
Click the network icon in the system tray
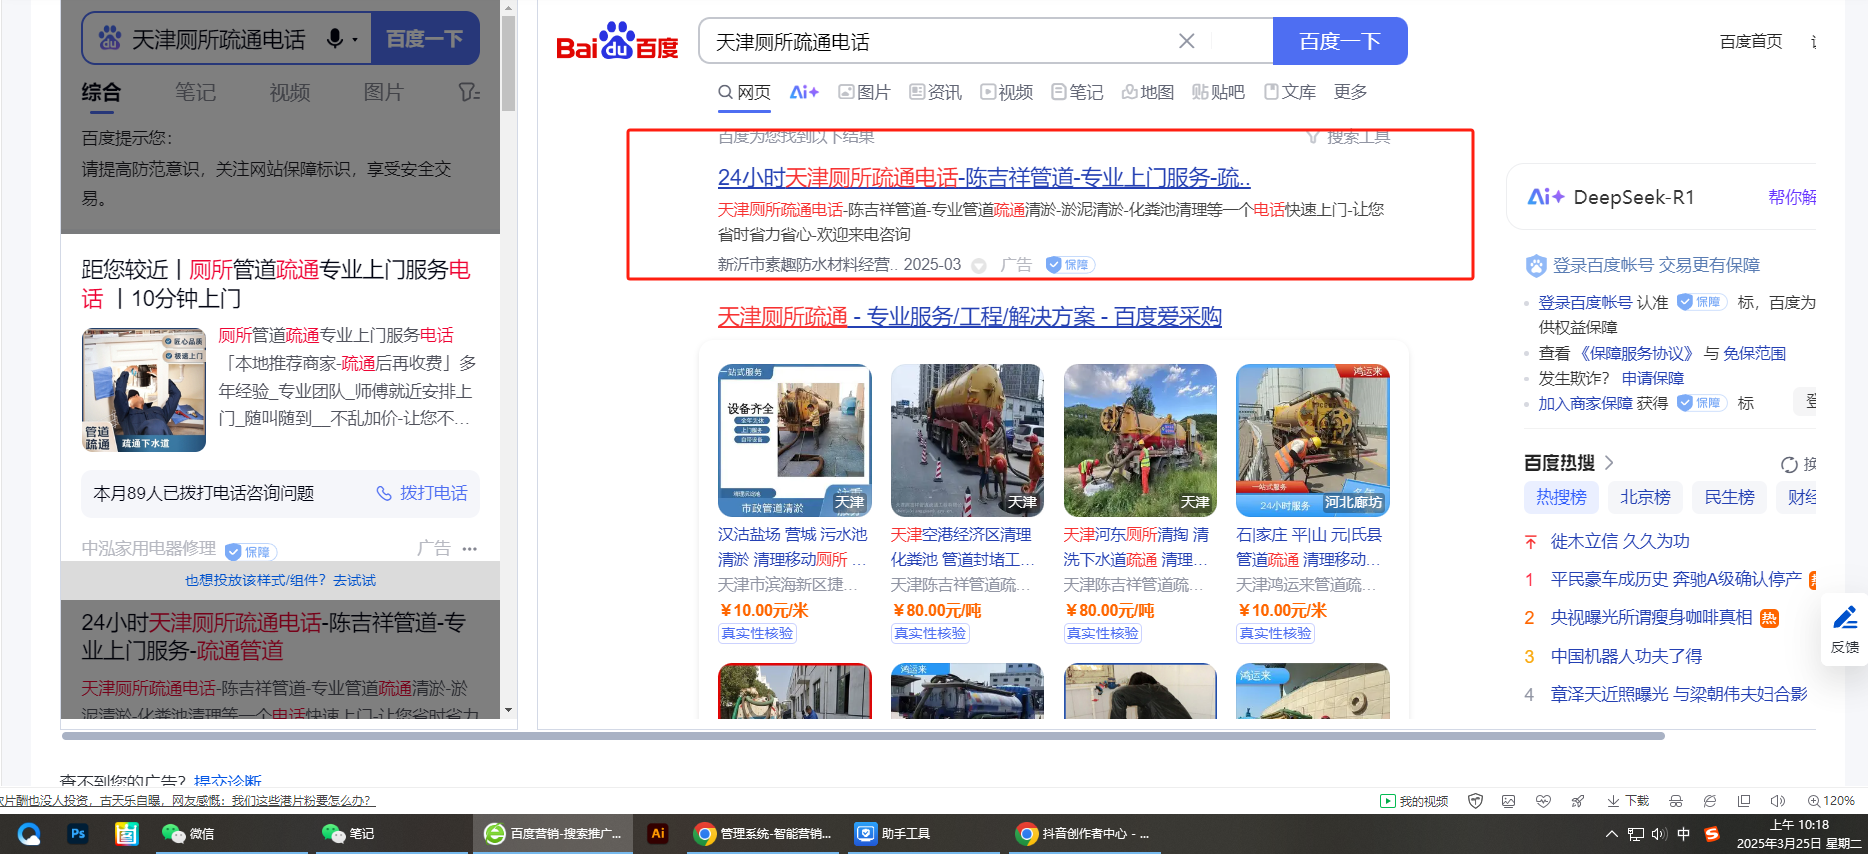pyautogui.click(x=1636, y=834)
